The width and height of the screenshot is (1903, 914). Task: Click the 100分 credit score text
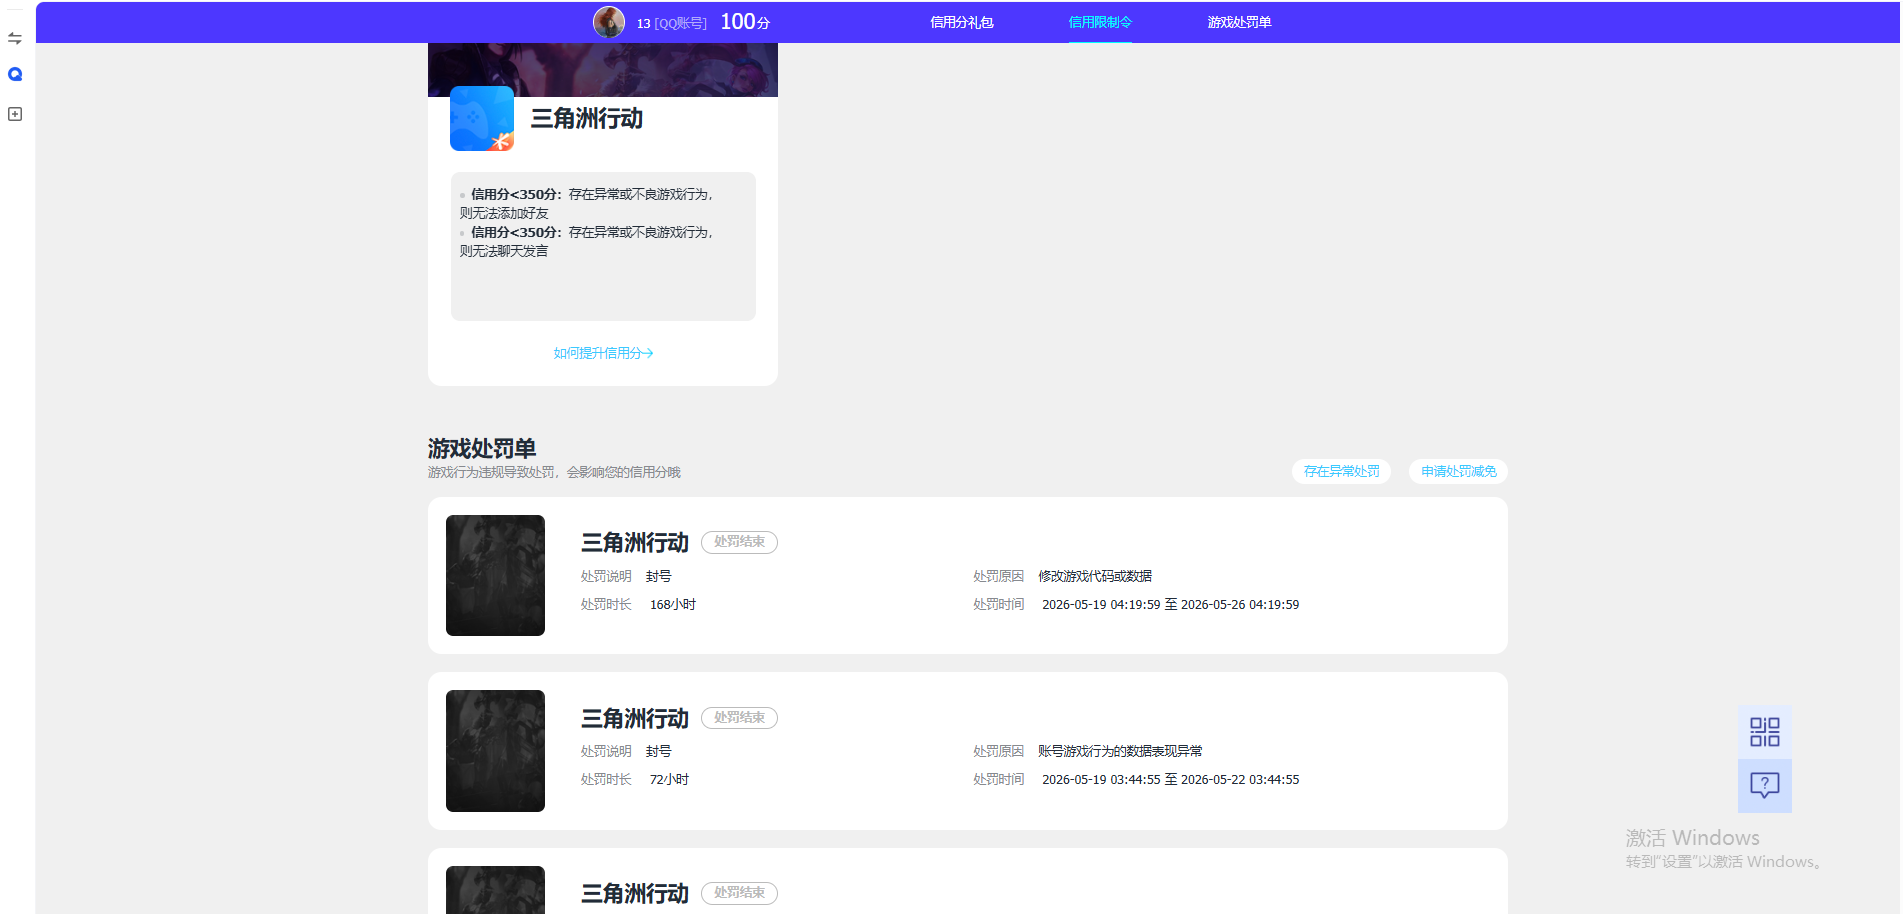[745, 22]
